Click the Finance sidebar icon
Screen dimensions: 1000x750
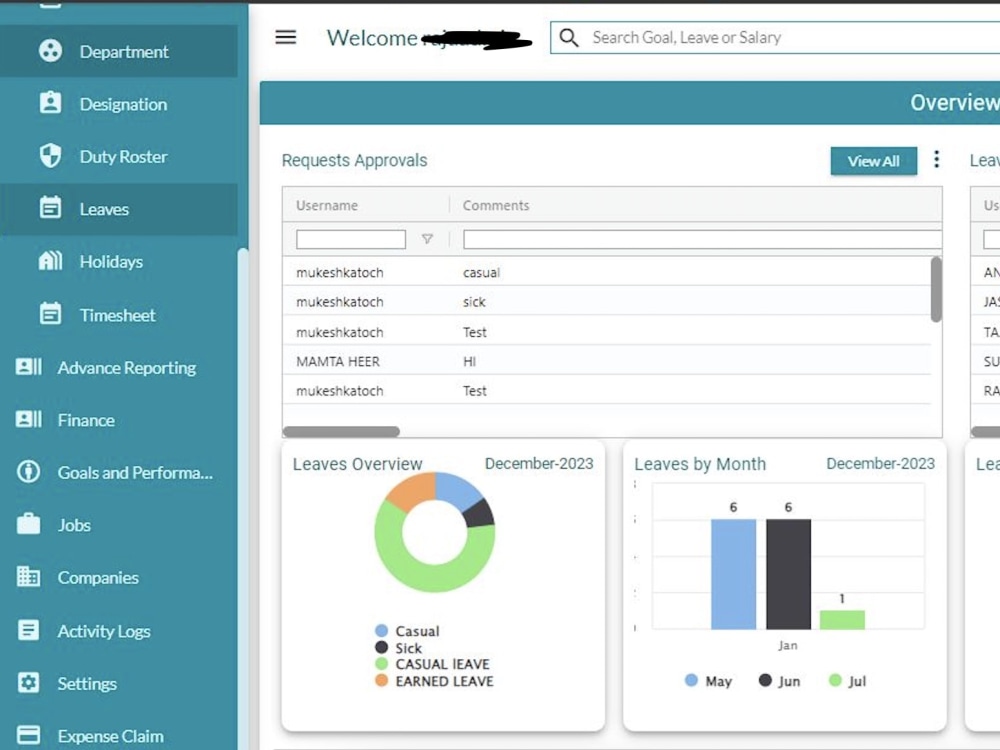29,419
